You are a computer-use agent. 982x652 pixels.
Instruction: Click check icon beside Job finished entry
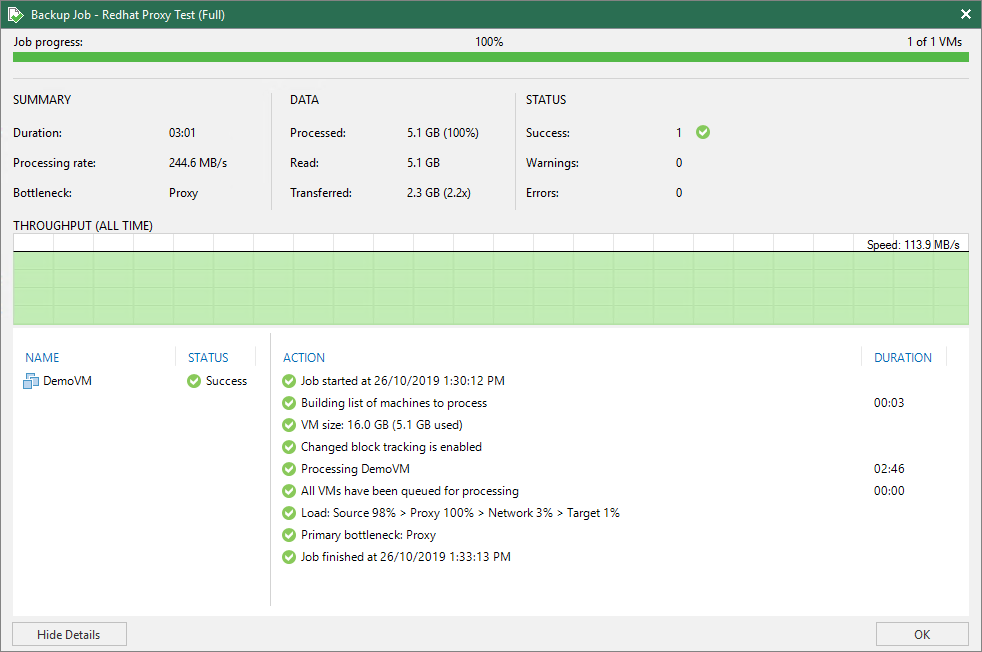[x=289, y=557]
